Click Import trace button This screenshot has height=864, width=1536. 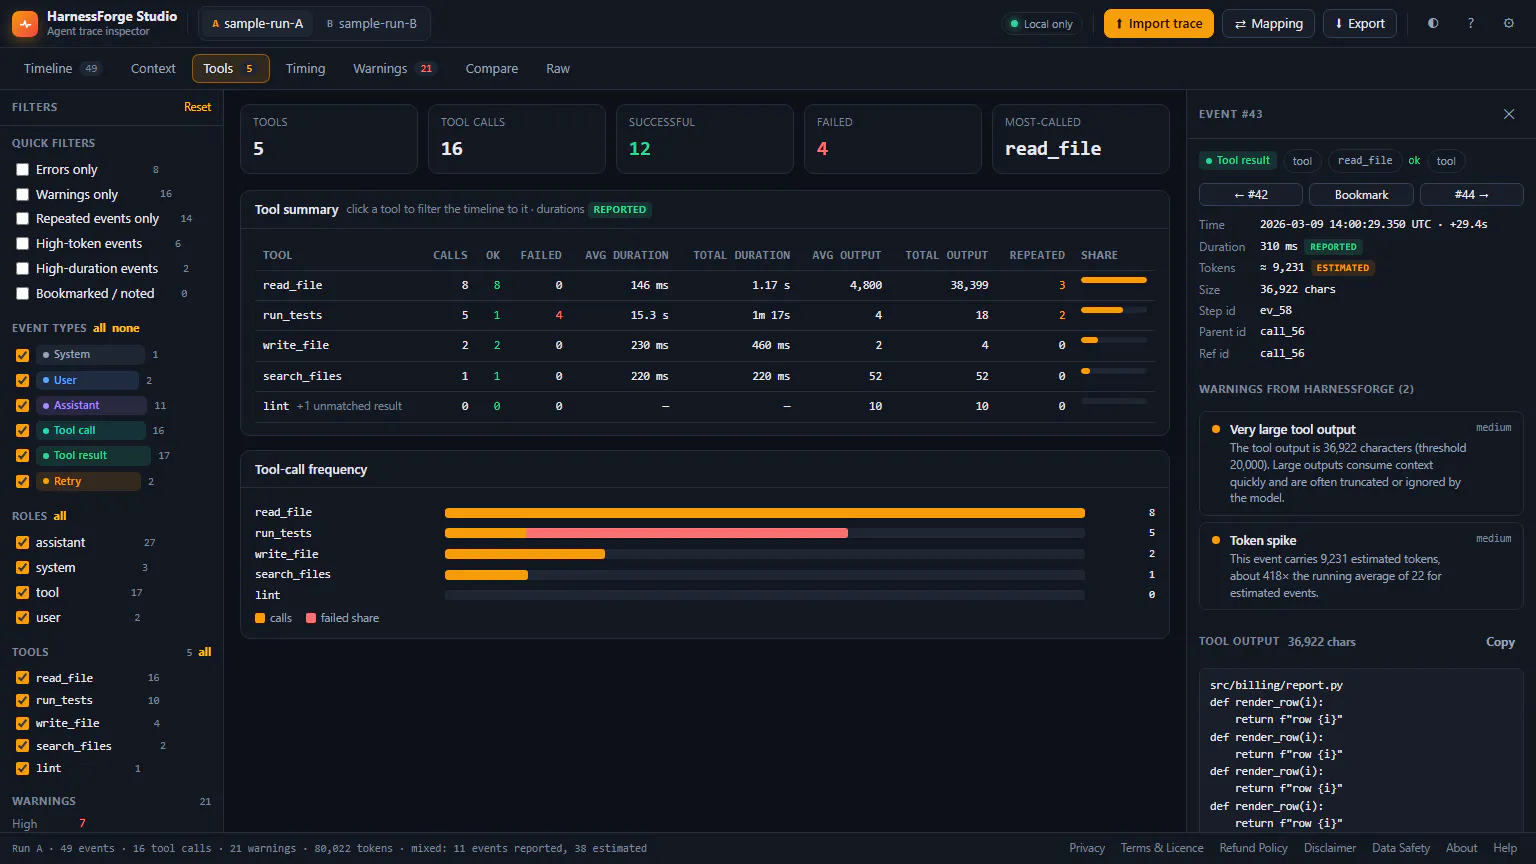1159,24
